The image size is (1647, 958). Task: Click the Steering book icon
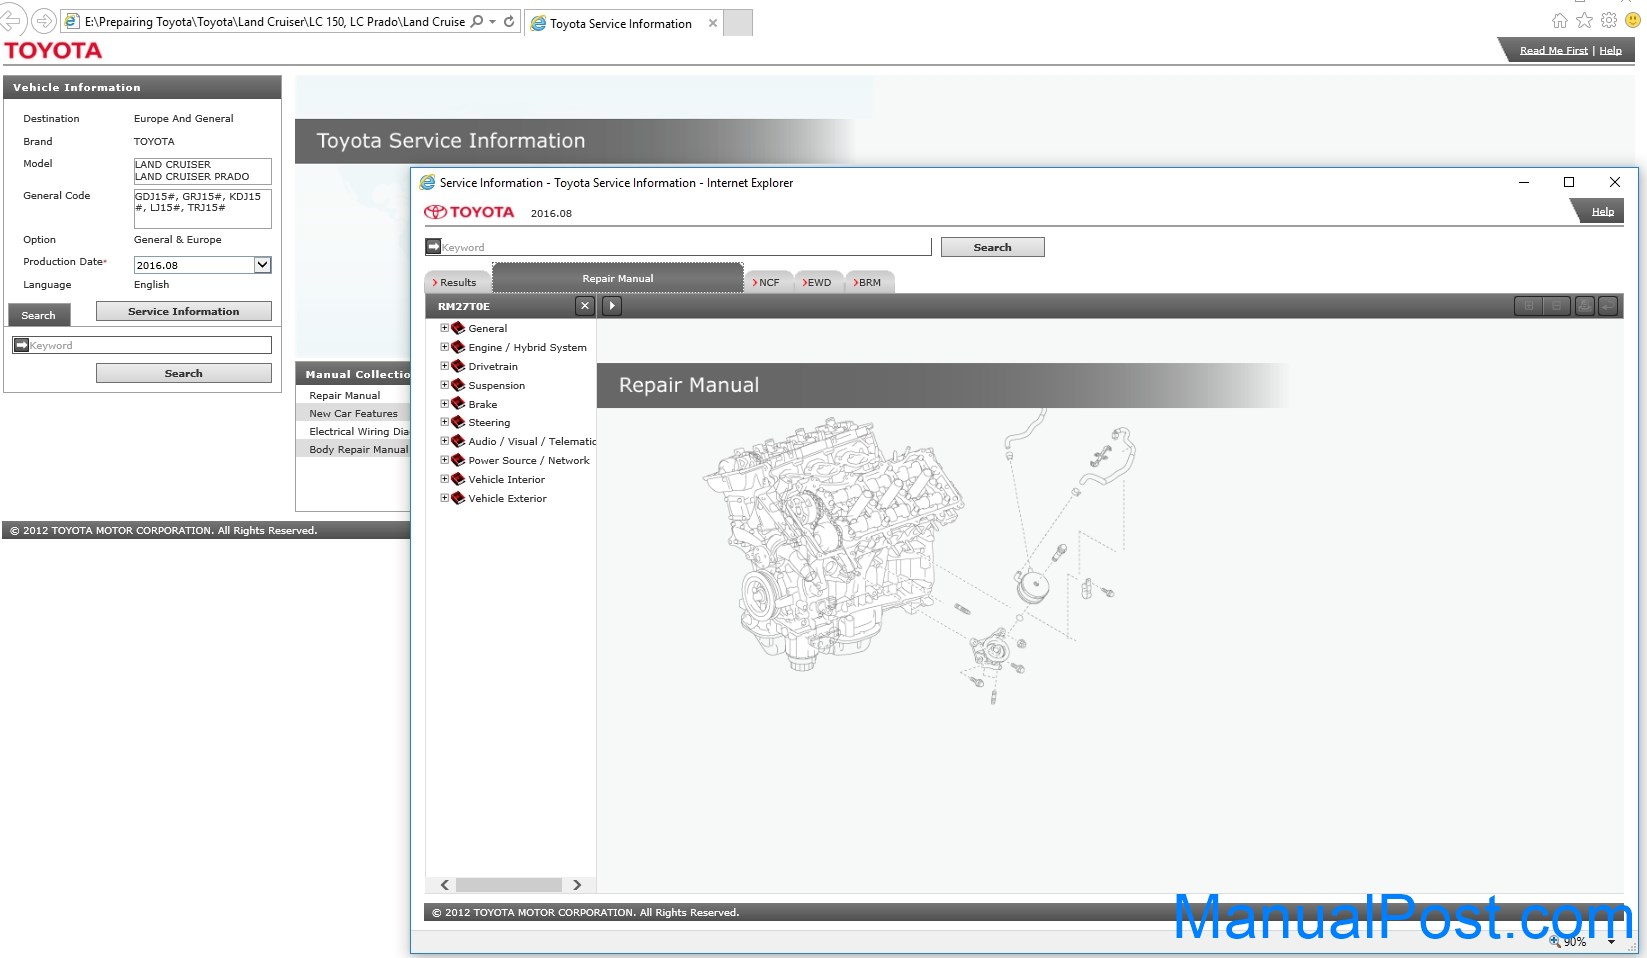click(458, 422)
